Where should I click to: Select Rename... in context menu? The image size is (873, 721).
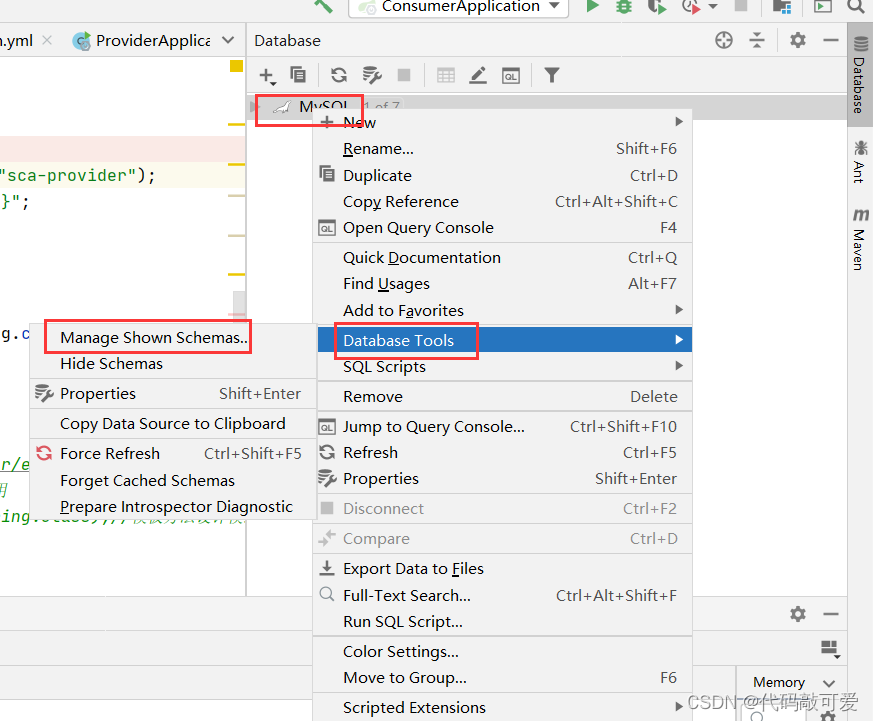(x=504, y=149)
